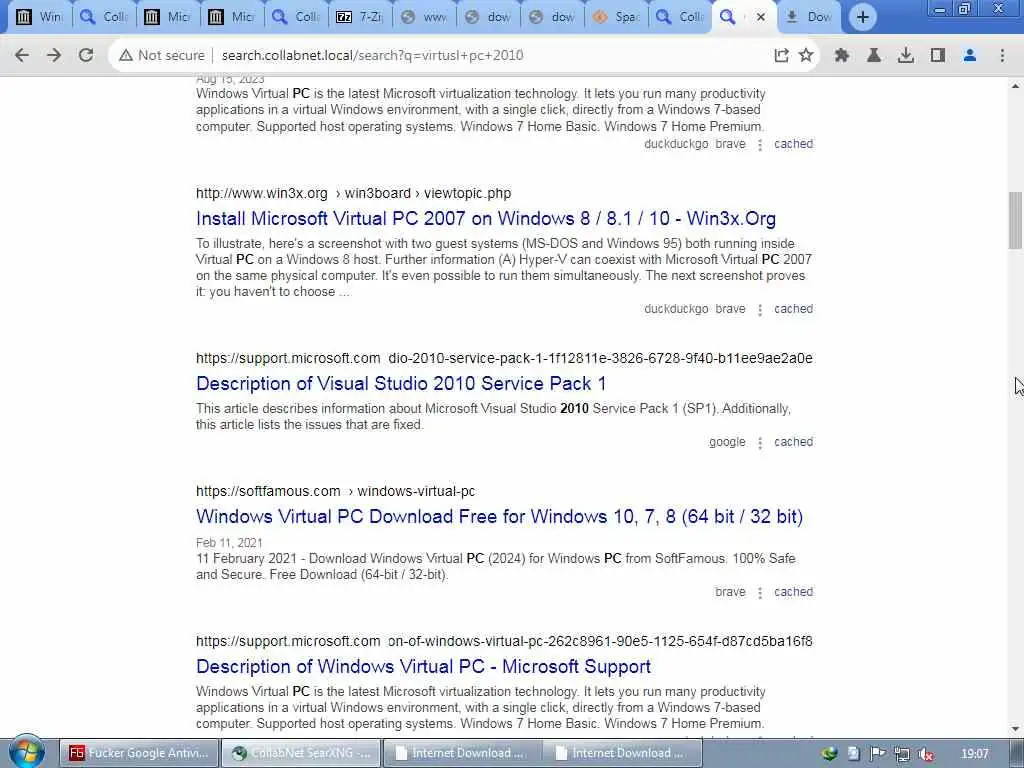
Task: Bookmark this page with the star icon
Action: (806, 56)
